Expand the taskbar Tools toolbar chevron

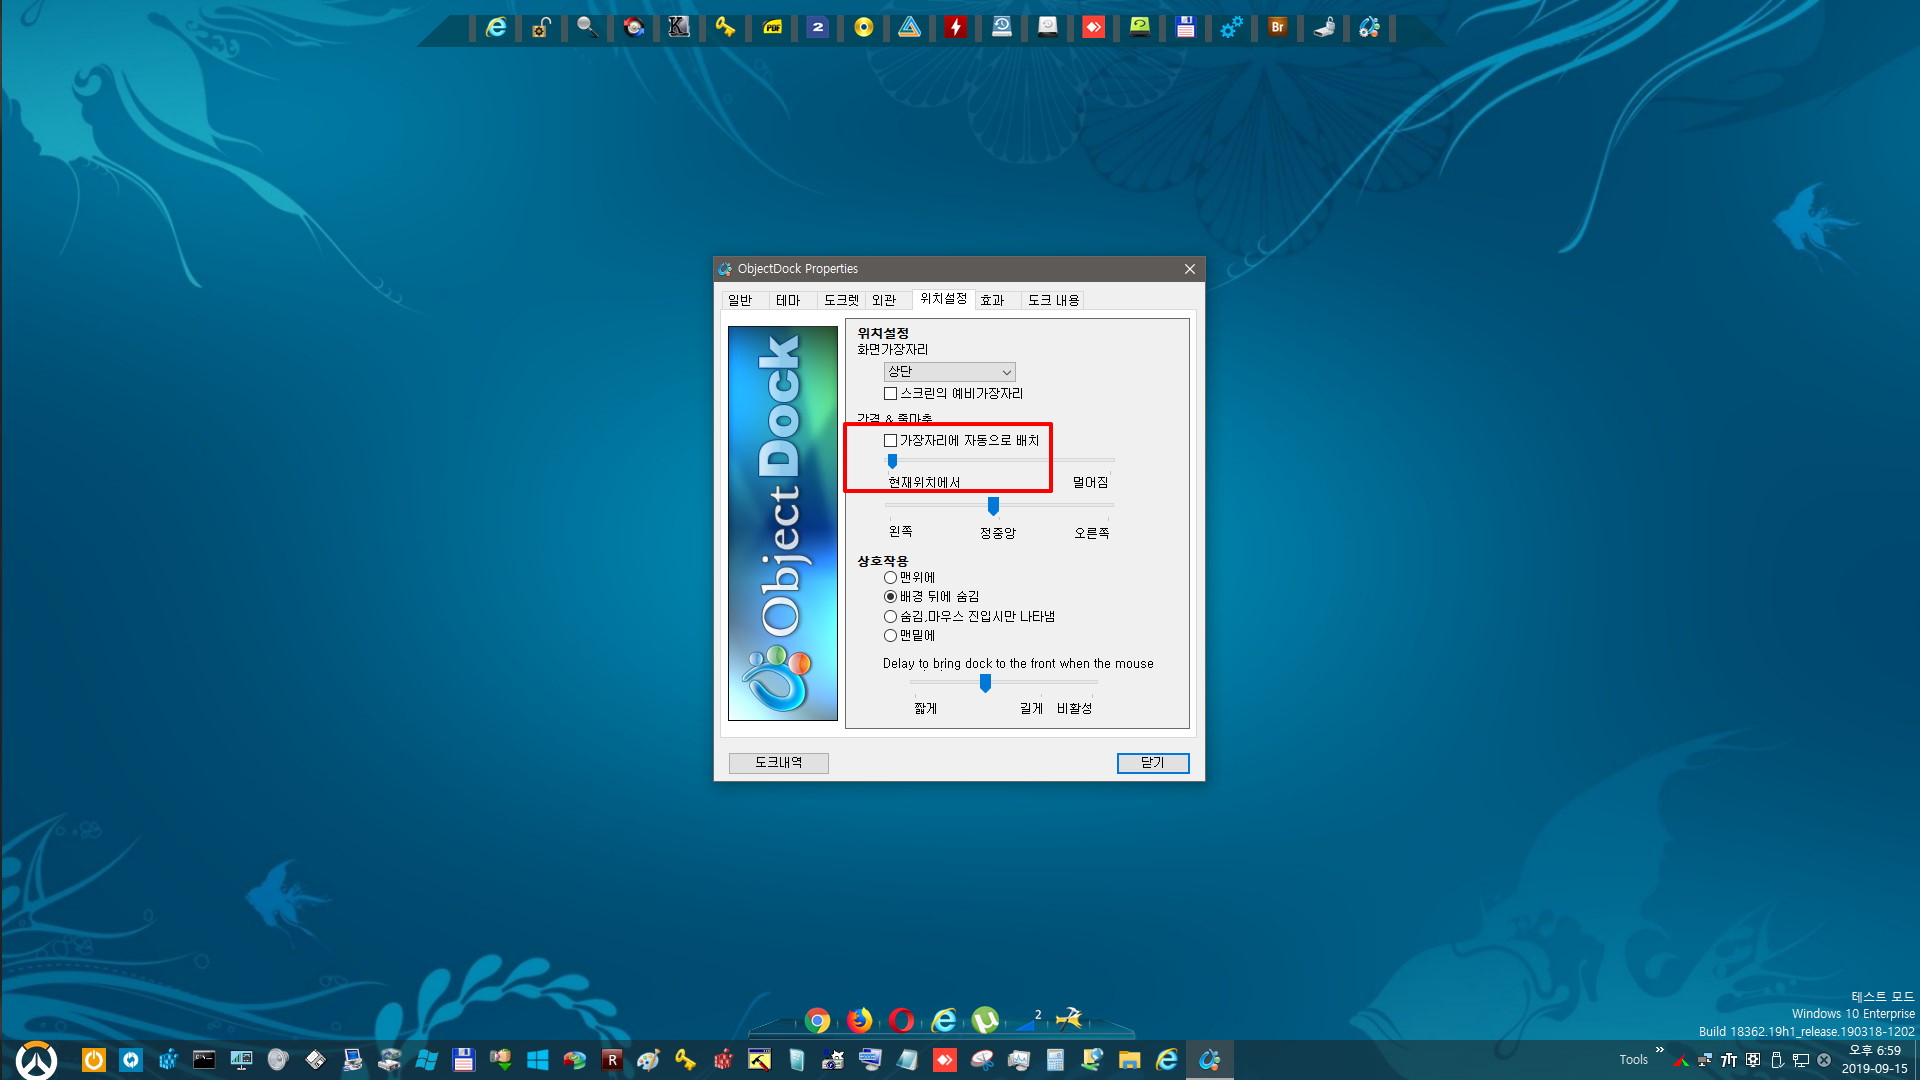tap(1660, 1050)
